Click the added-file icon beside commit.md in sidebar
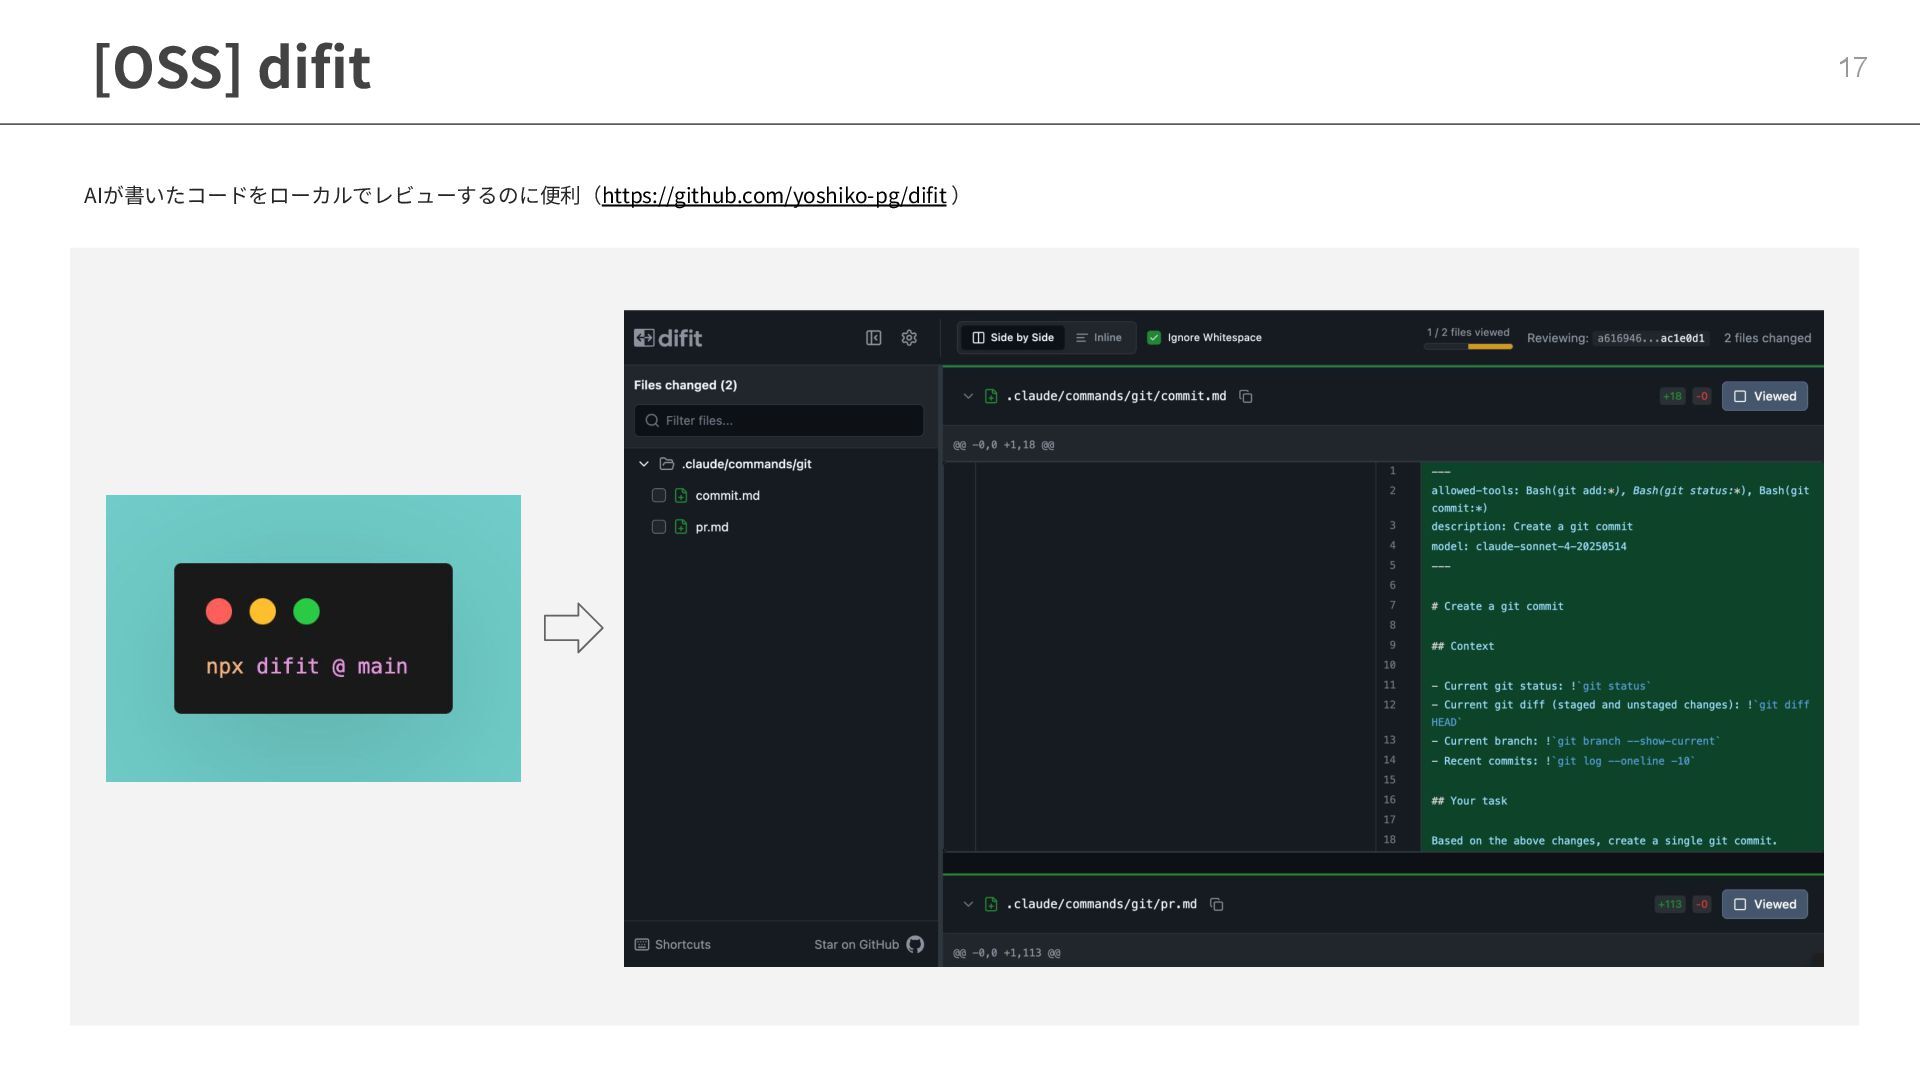Viewport: 1920px width, 1080px height. [x=681, y=495]
